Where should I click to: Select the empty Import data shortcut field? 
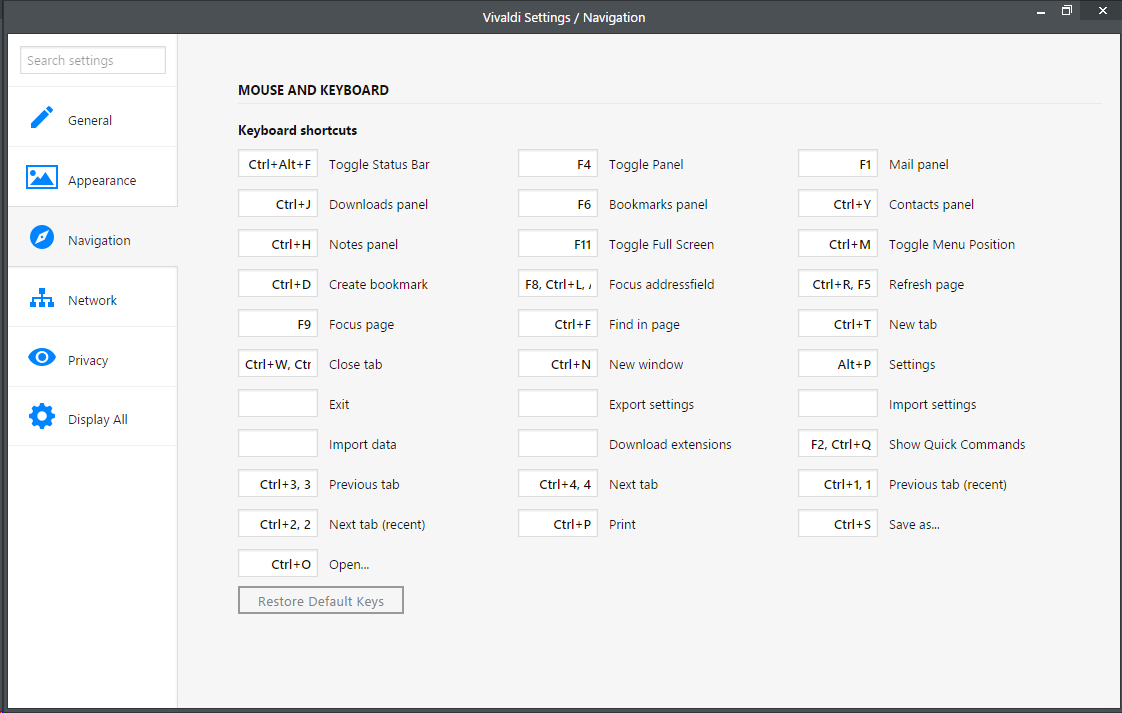[x=278, y=444]
